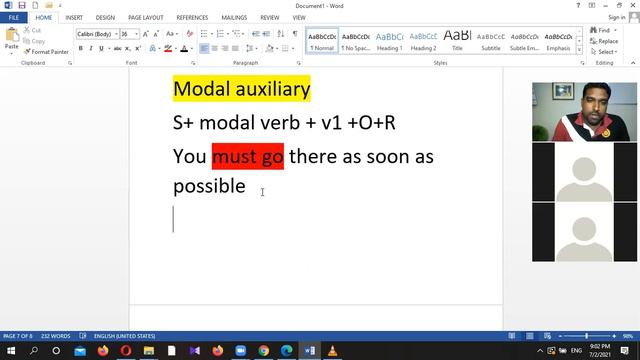Toggle Underline formatting

coord(101,49)
